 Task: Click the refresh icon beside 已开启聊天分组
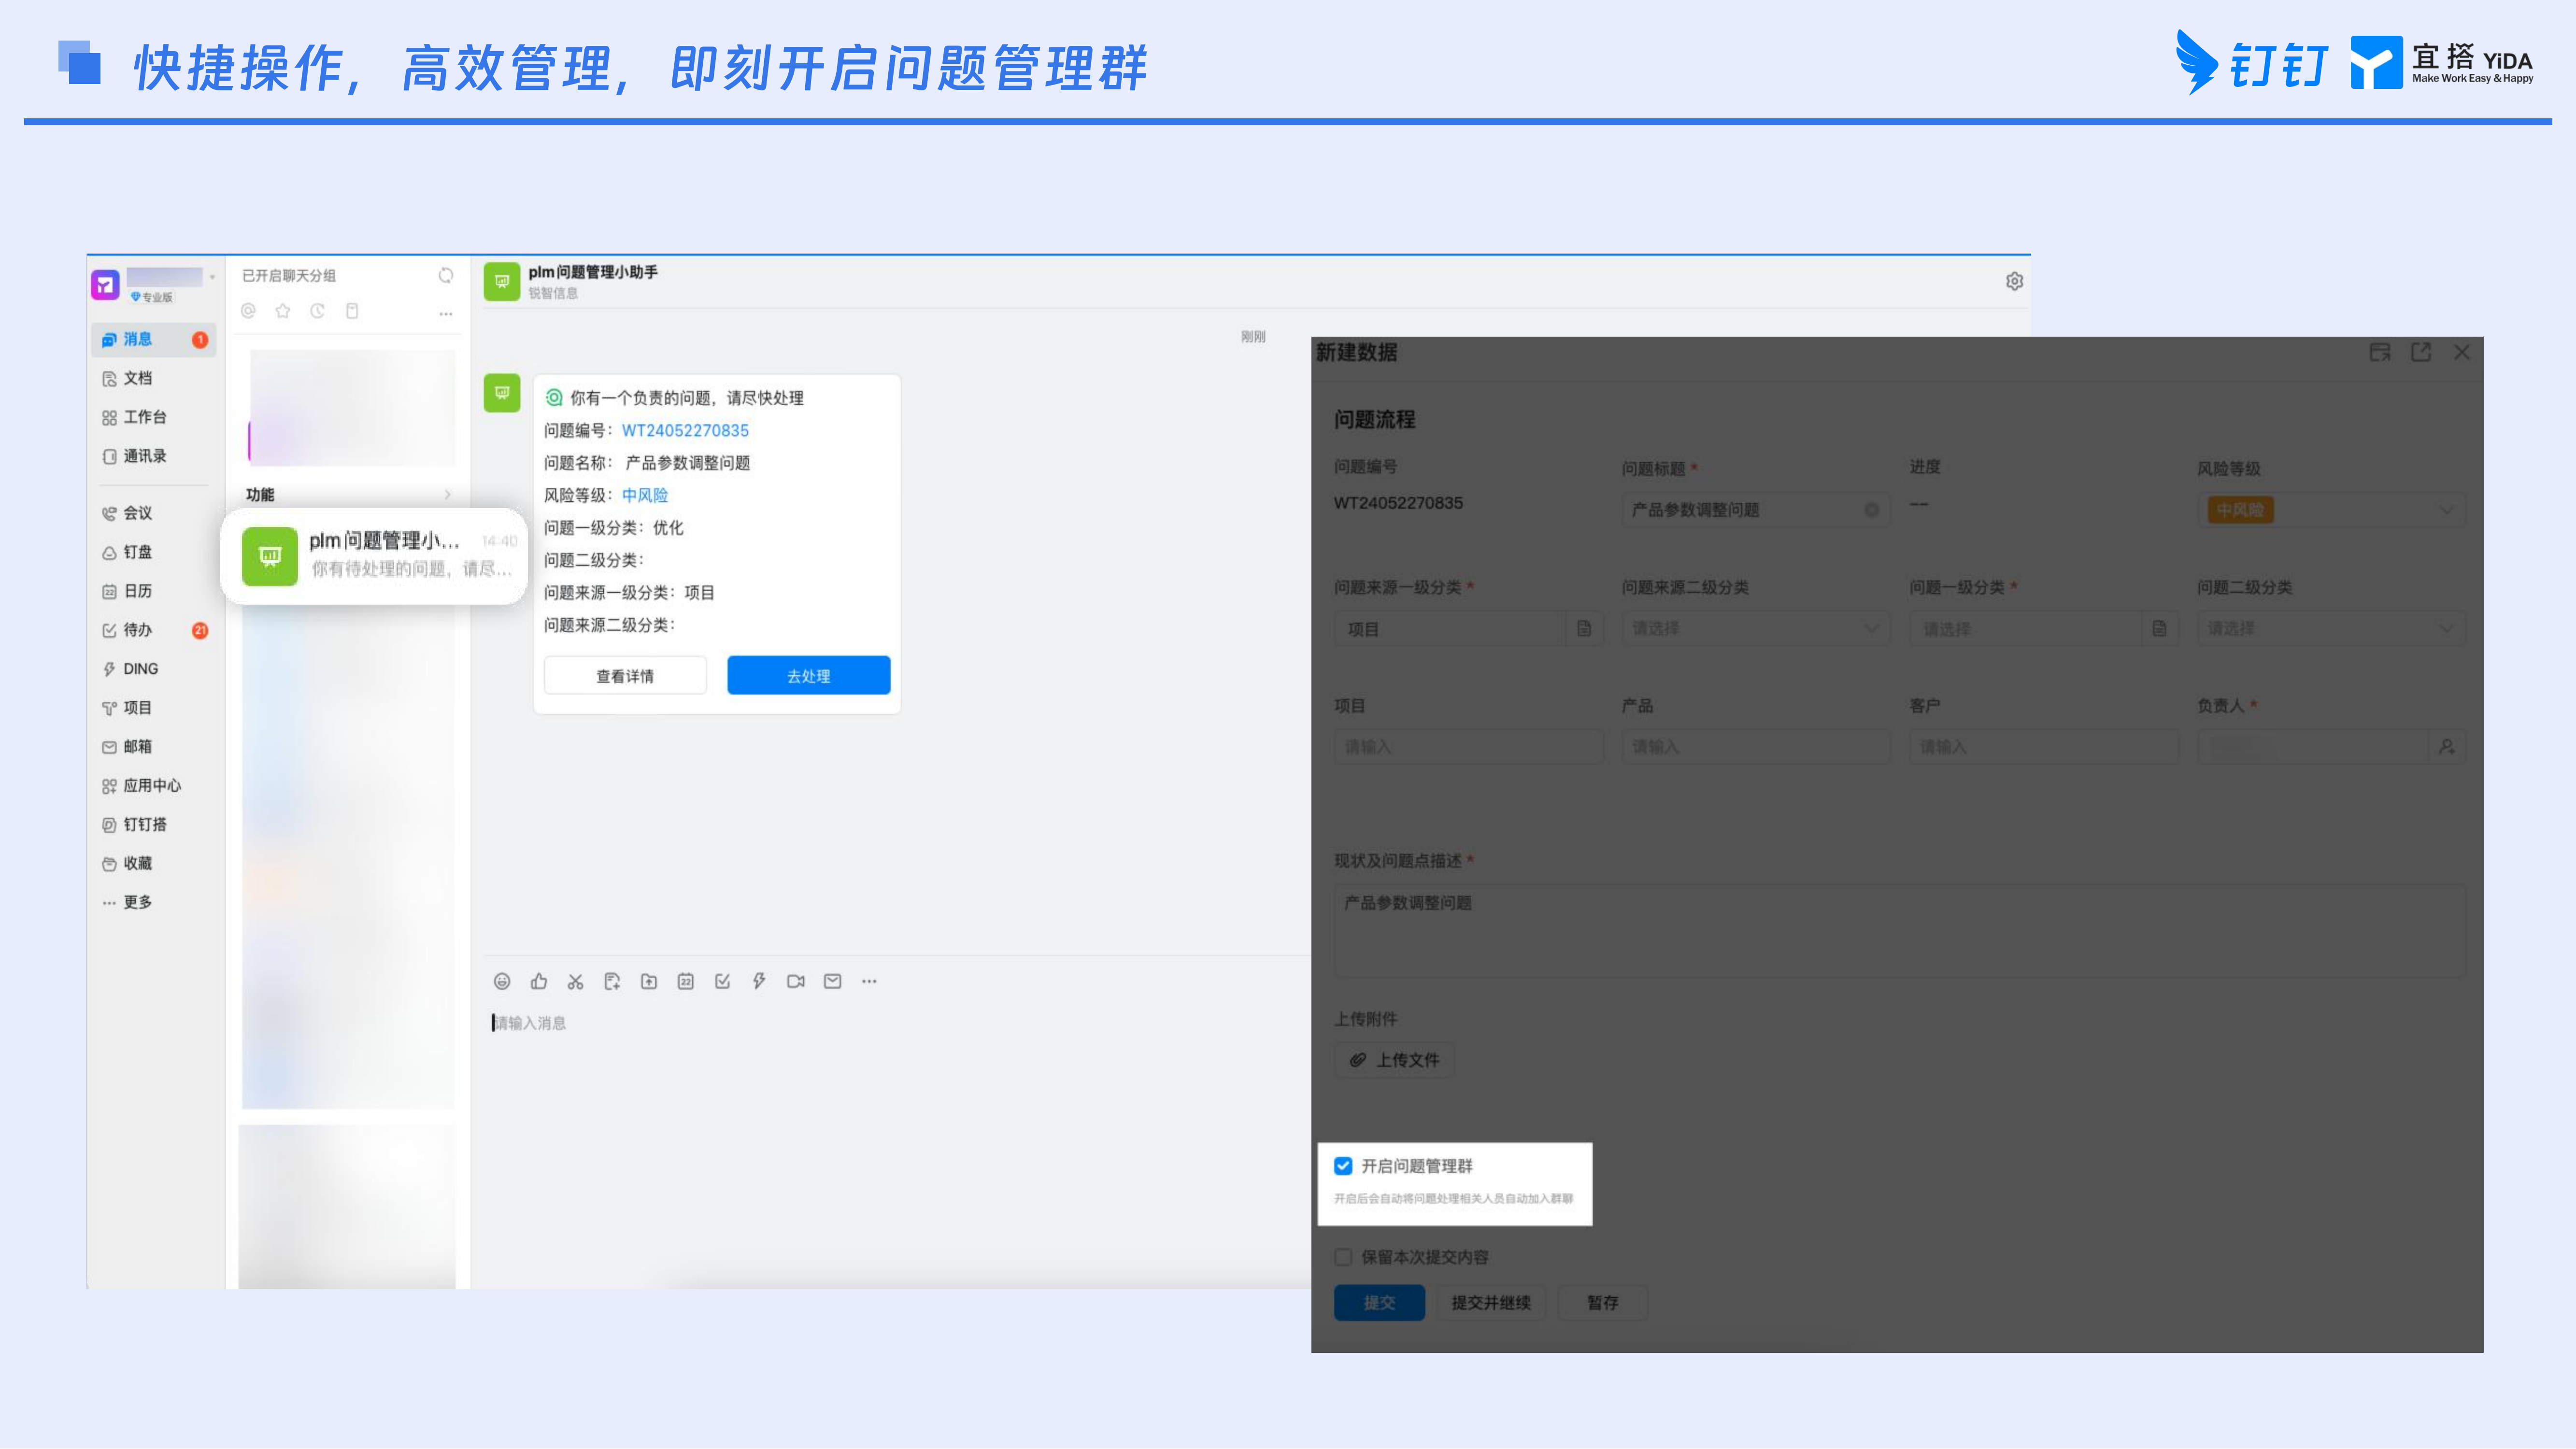coord(446,275)
